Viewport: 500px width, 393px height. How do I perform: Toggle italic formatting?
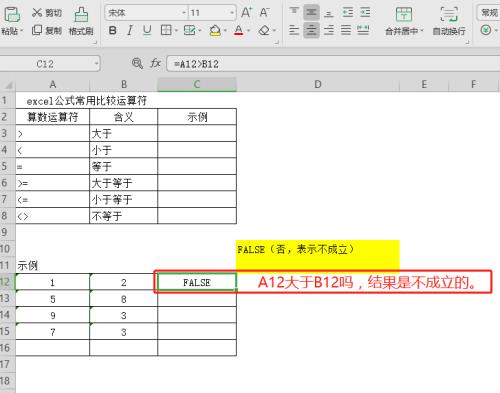click(x=130, y=31)
